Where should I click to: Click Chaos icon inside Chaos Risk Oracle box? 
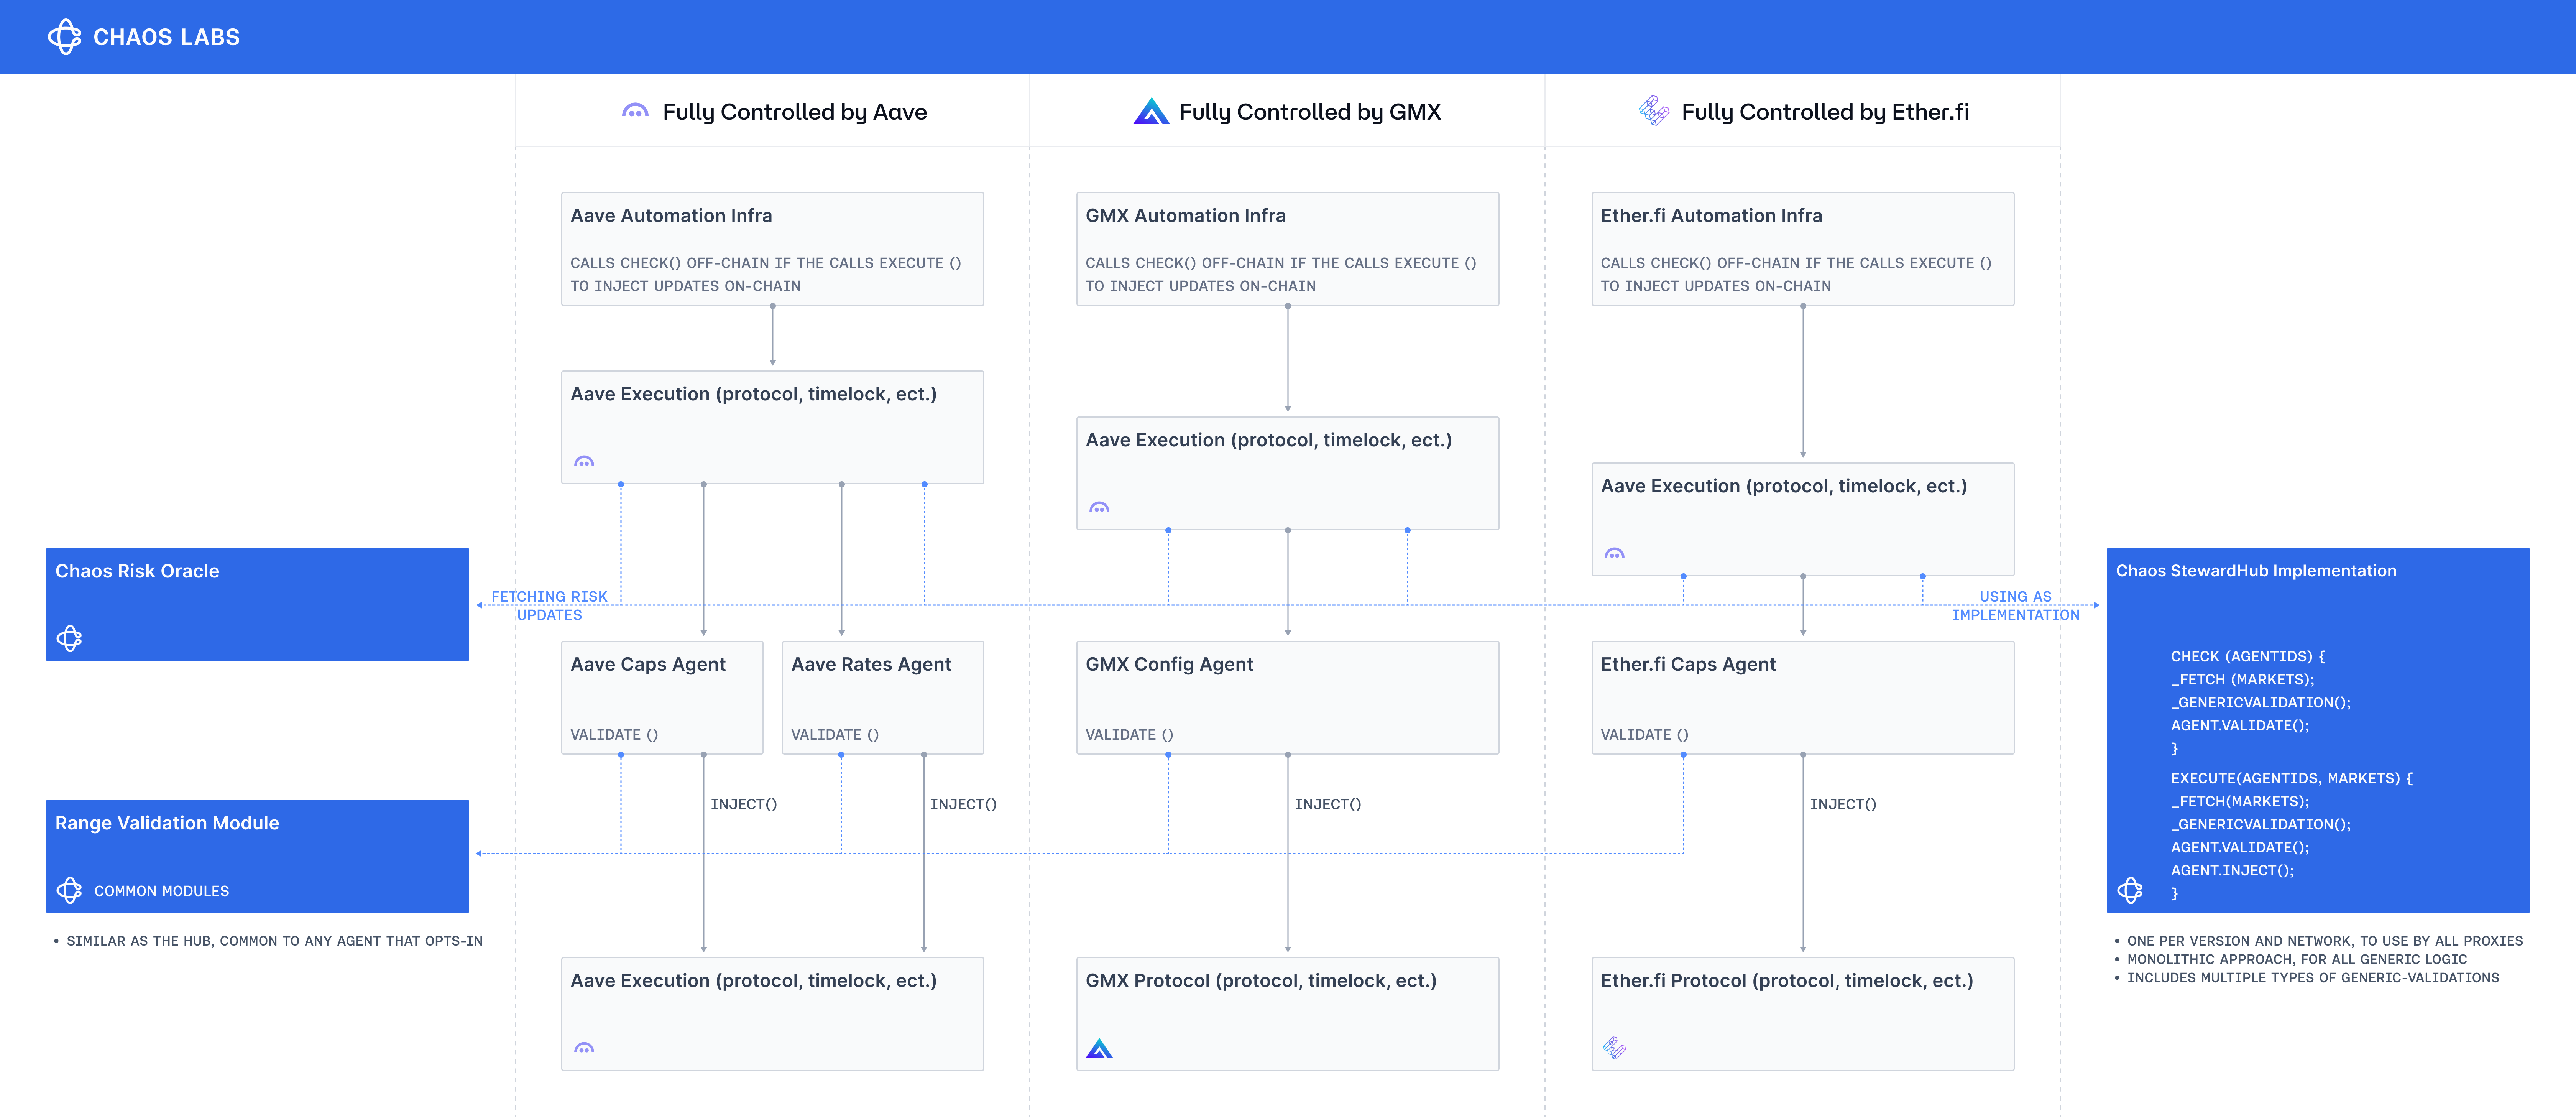tap(69, 638)
